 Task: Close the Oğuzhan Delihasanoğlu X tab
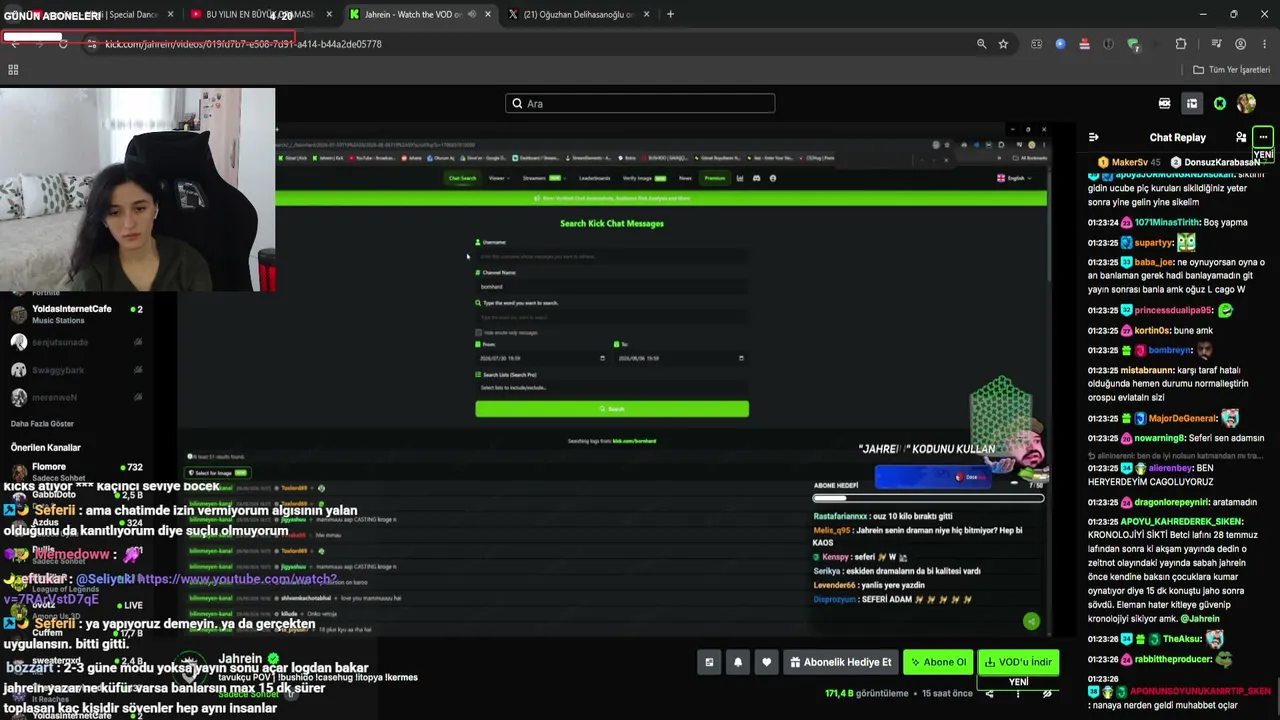point(646,15)
